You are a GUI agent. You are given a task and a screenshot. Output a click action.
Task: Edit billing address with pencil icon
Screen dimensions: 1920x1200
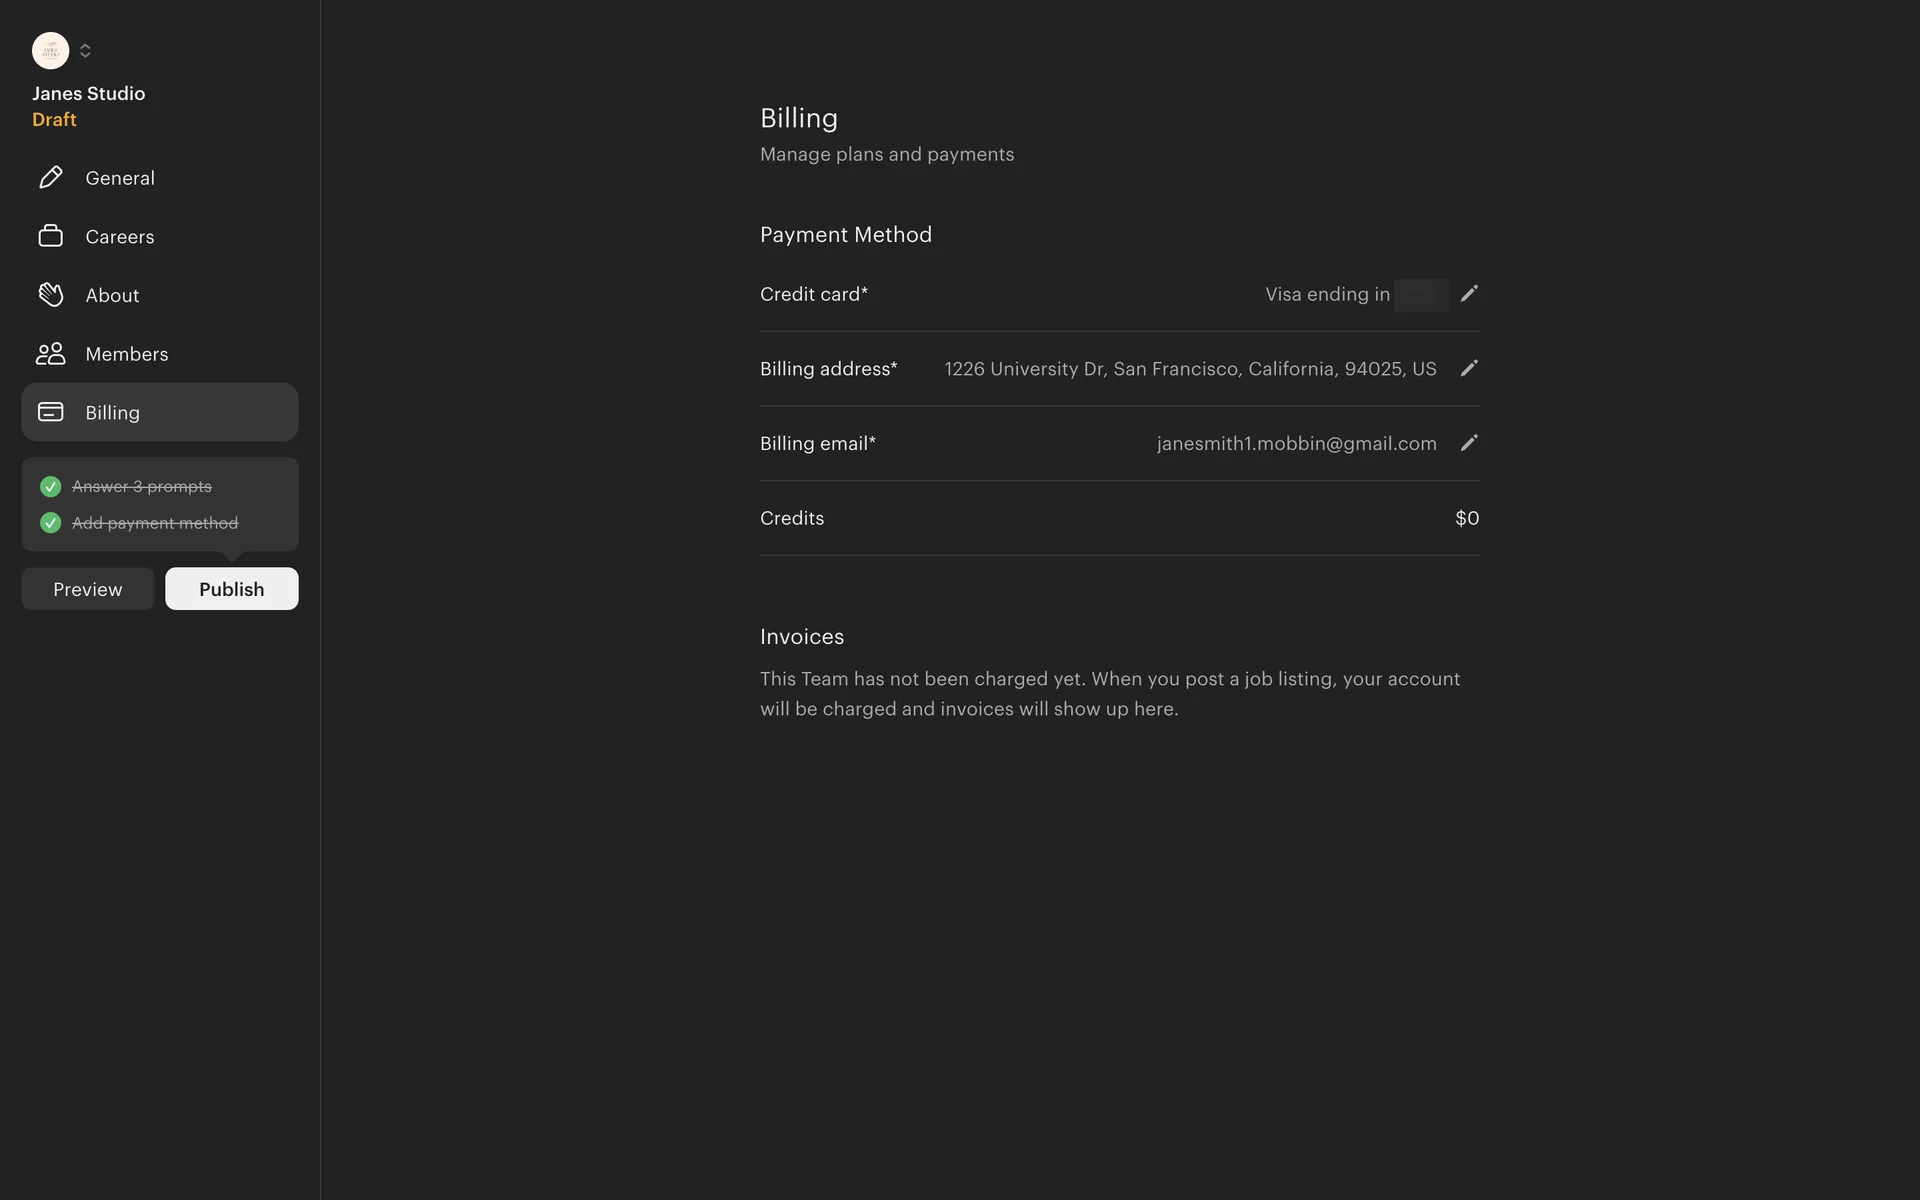click(1468, 369)
